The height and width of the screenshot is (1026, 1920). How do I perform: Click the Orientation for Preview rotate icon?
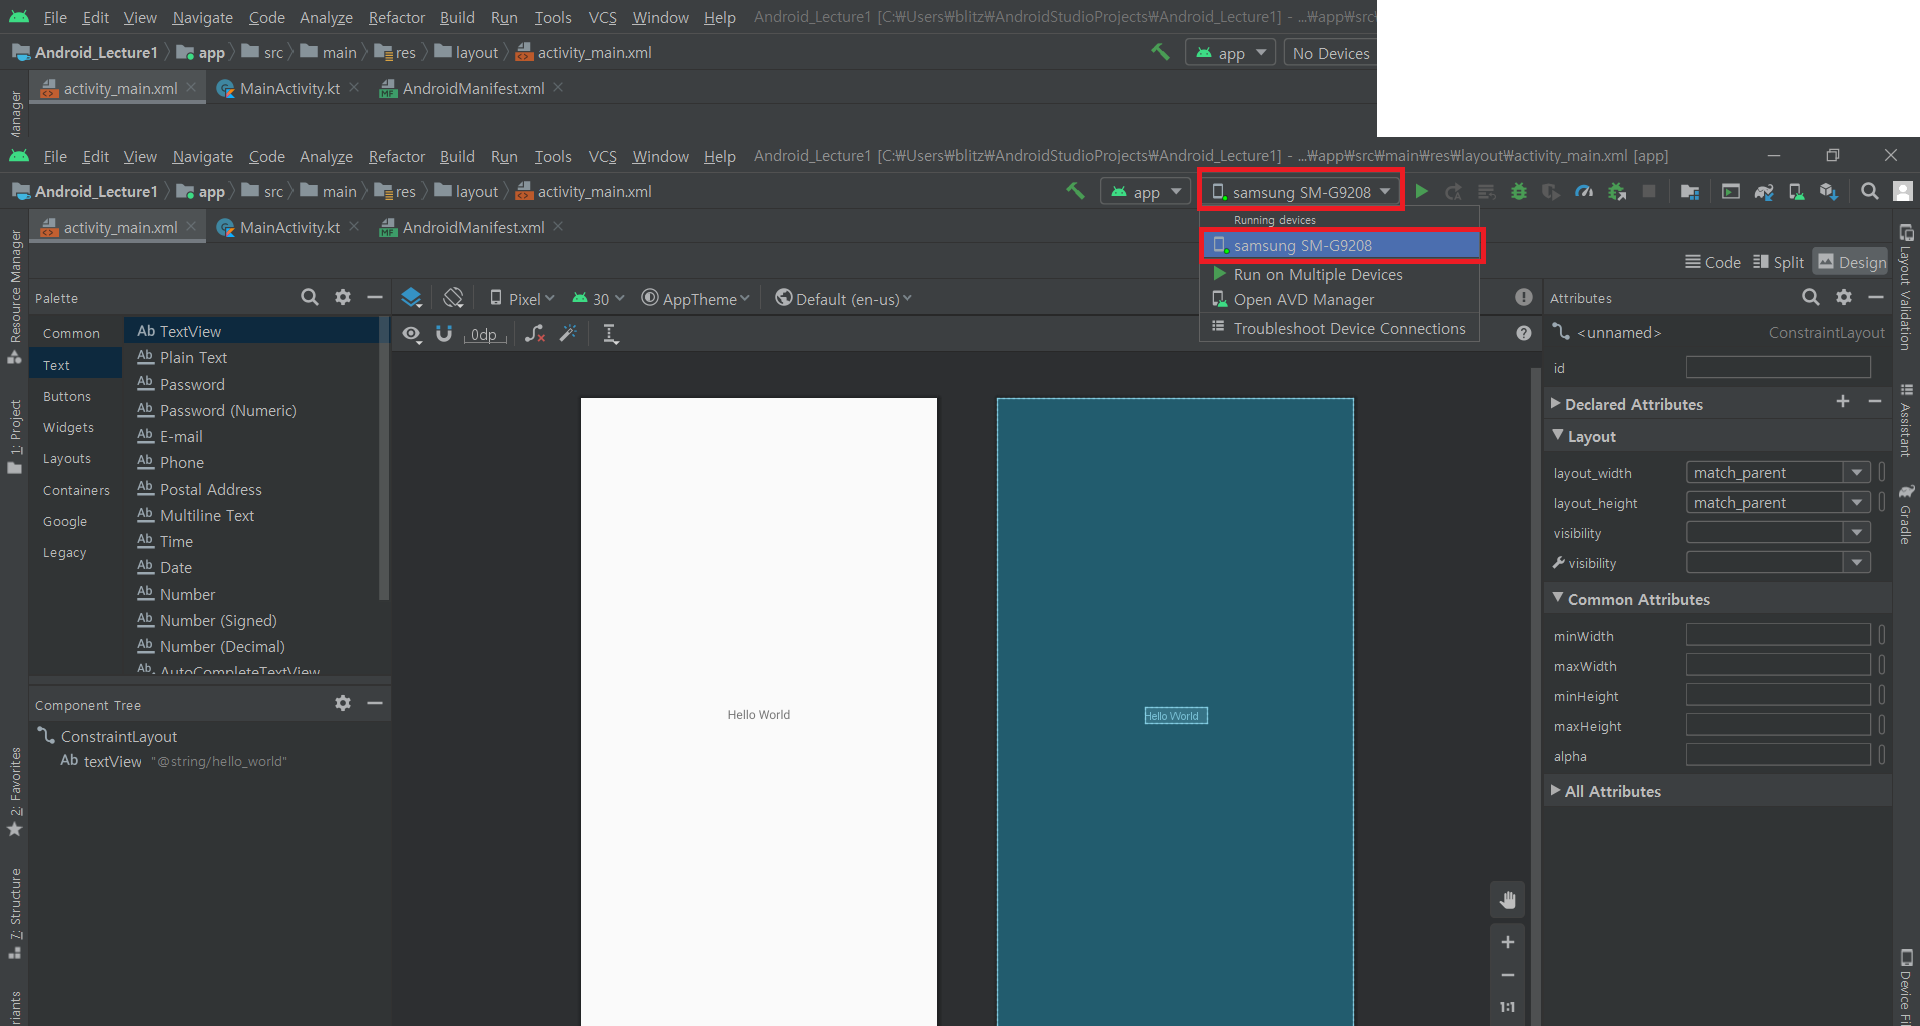coord(453,298)
